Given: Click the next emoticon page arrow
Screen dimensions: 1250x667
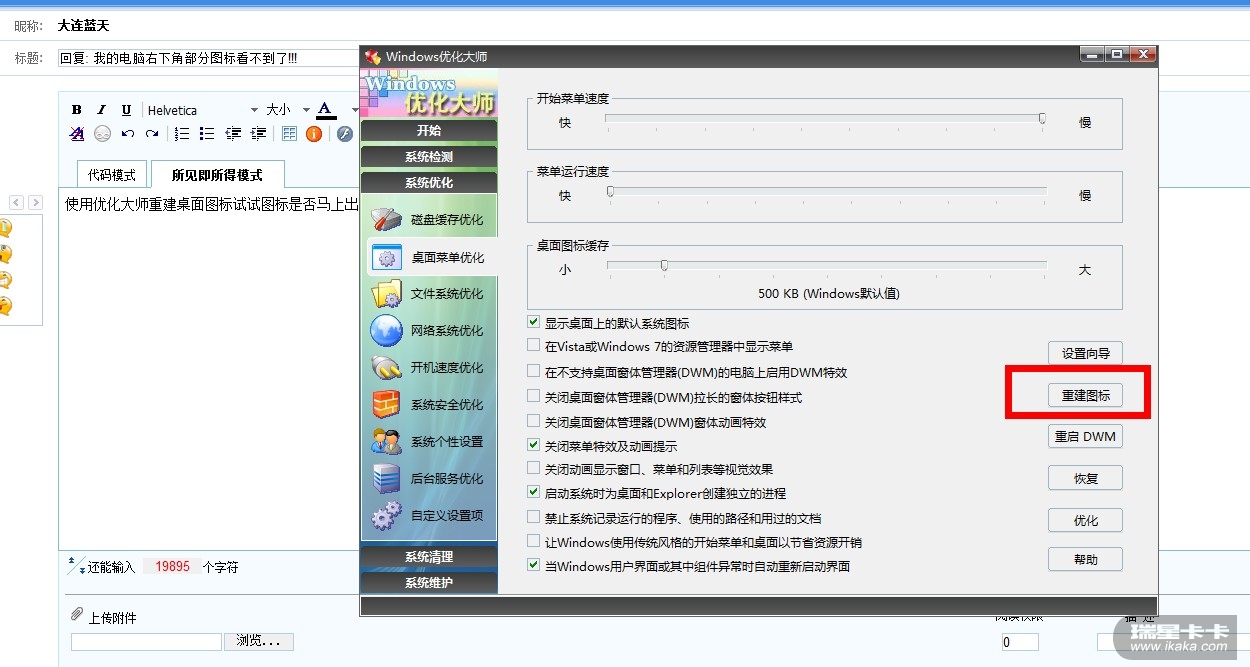Looking at the screenshot, I should [35, 202].
